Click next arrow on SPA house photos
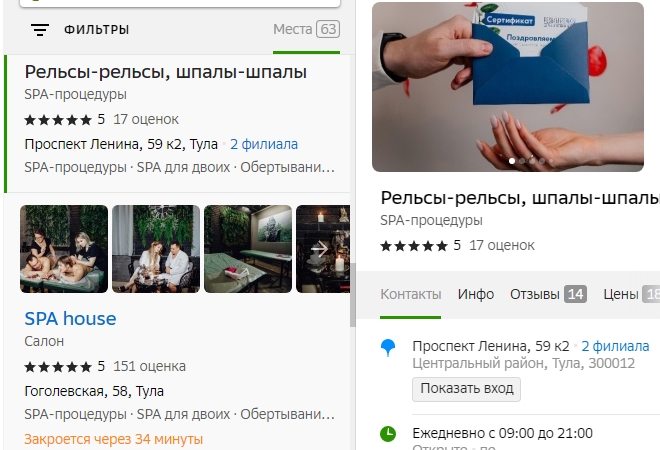 (320, 249)
